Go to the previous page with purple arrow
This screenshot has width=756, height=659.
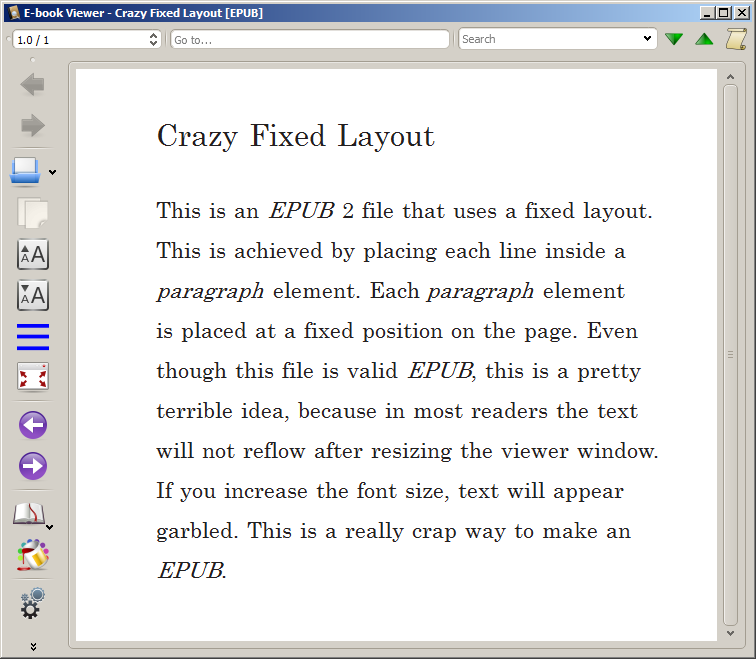[x=33, y=426]
